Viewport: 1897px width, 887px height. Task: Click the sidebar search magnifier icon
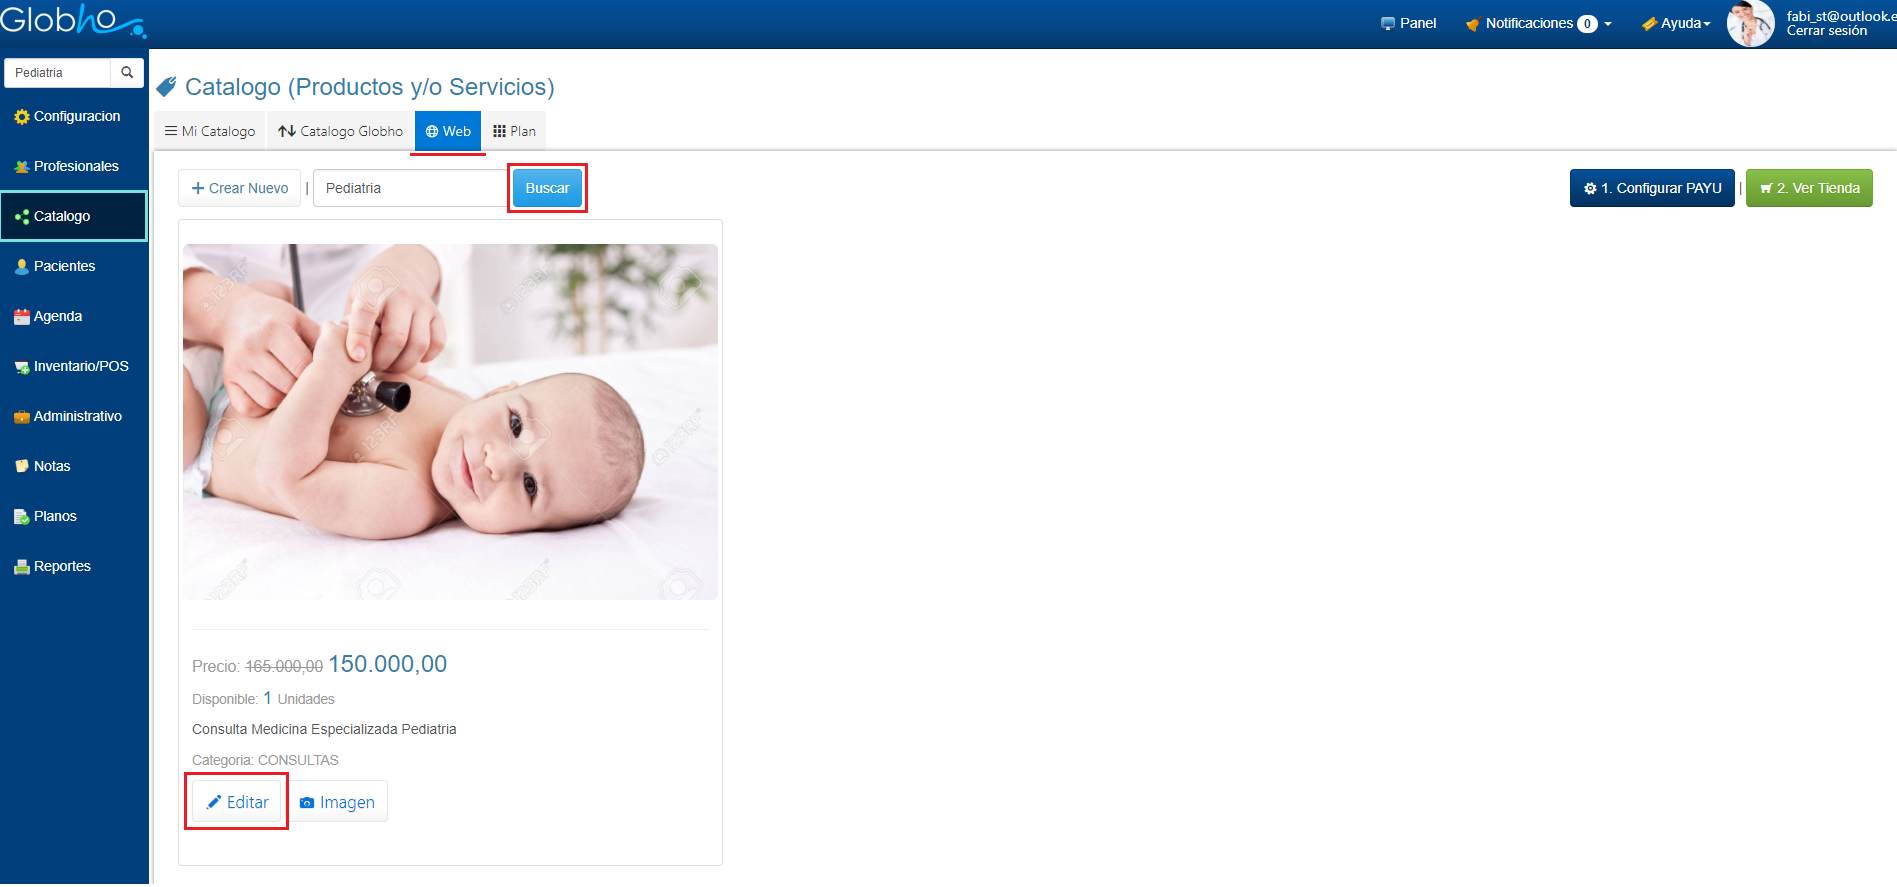pos(127,73)
